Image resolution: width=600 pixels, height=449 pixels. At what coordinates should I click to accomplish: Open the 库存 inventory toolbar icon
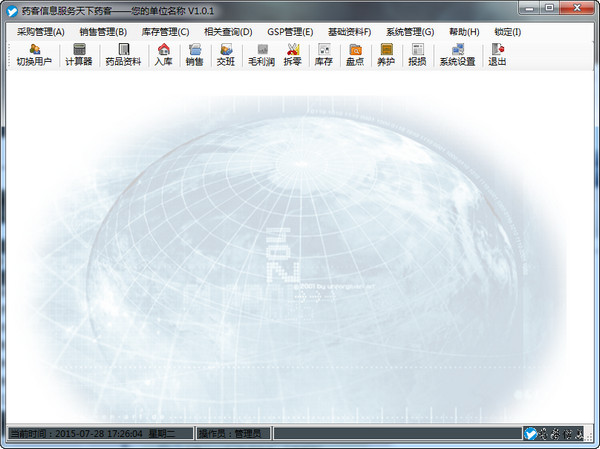point(323,55)
